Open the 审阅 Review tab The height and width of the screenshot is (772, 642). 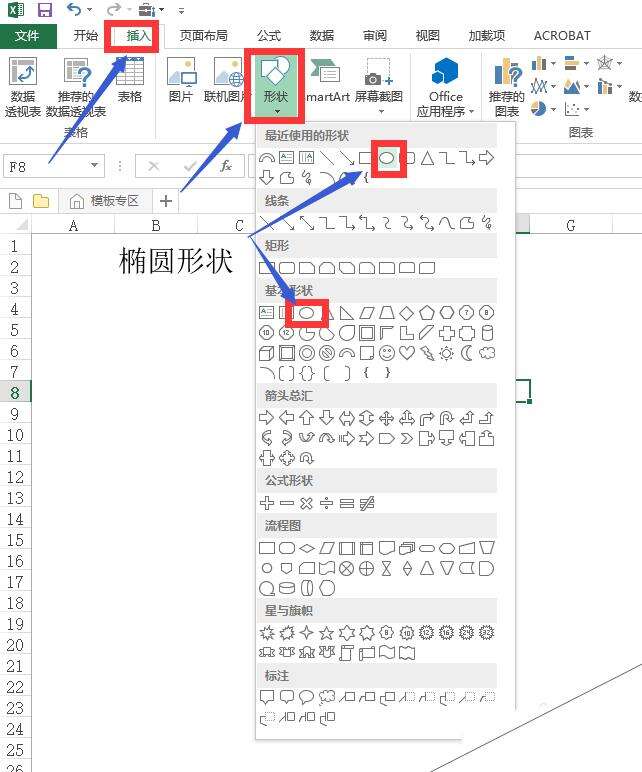point(375,35)
